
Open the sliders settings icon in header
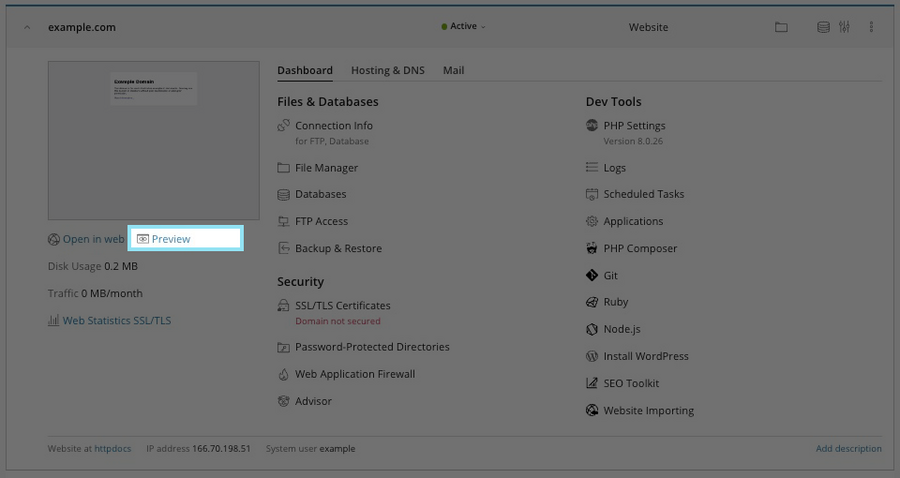pos(844,27)
